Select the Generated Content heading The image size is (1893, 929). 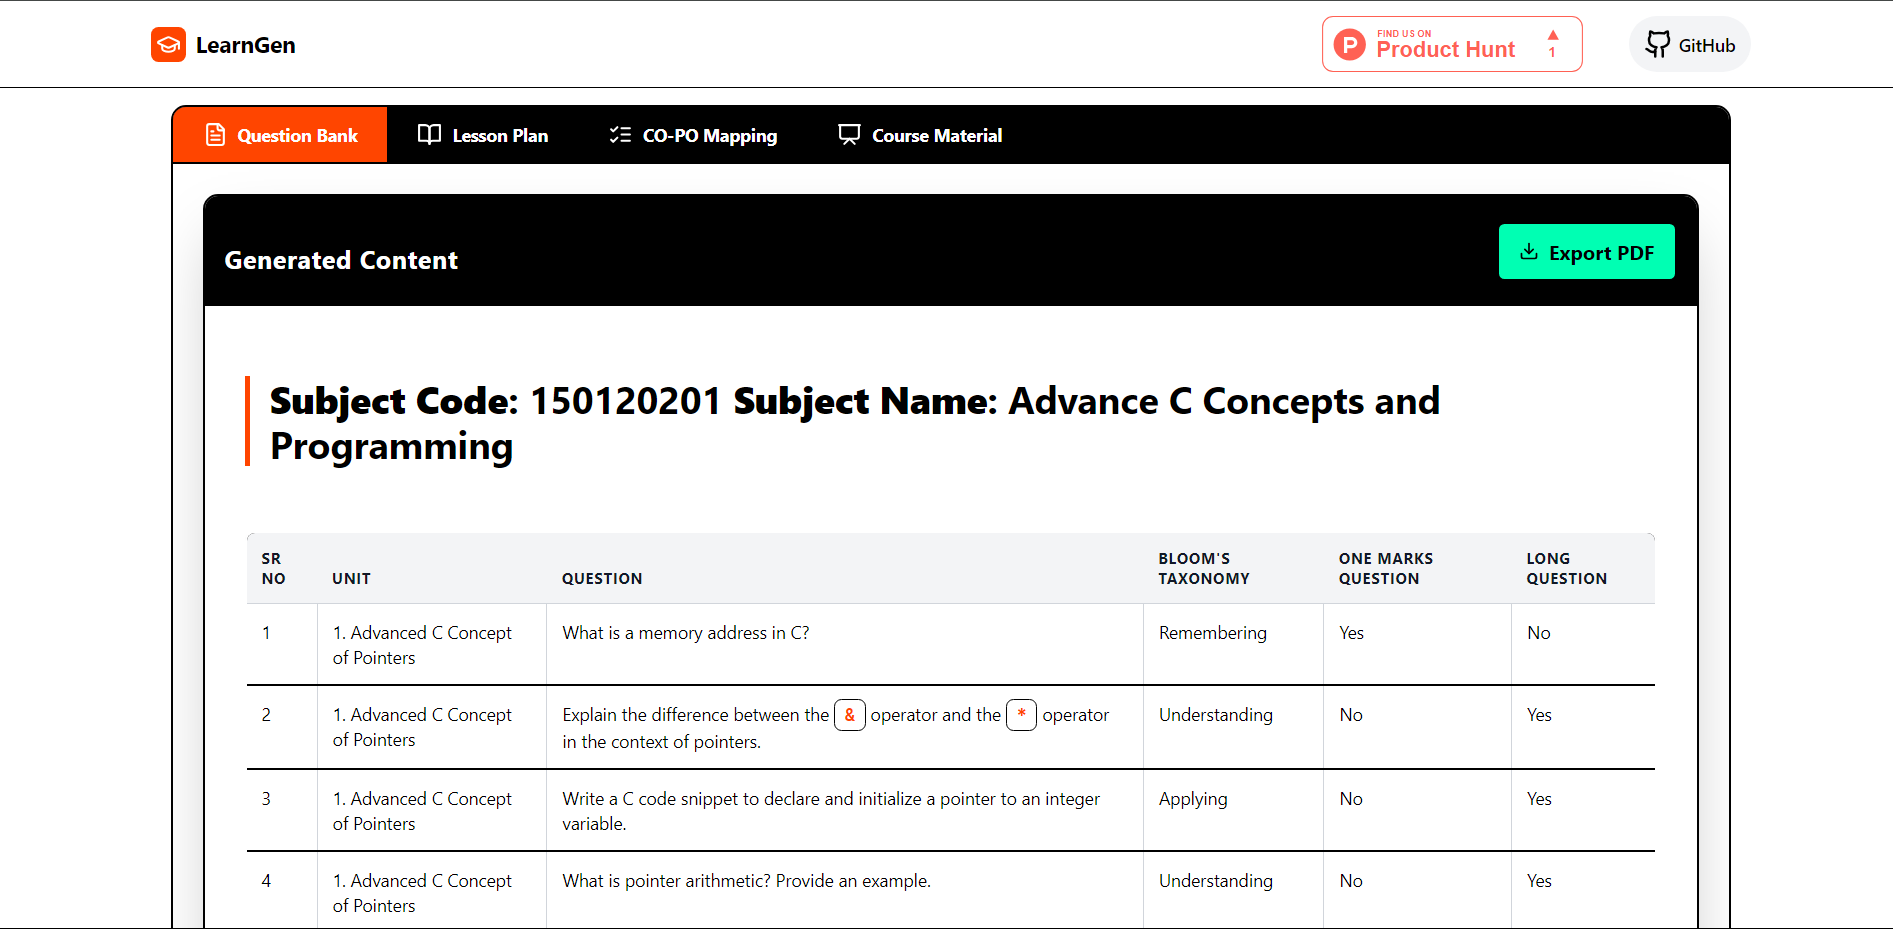point(341,260)
